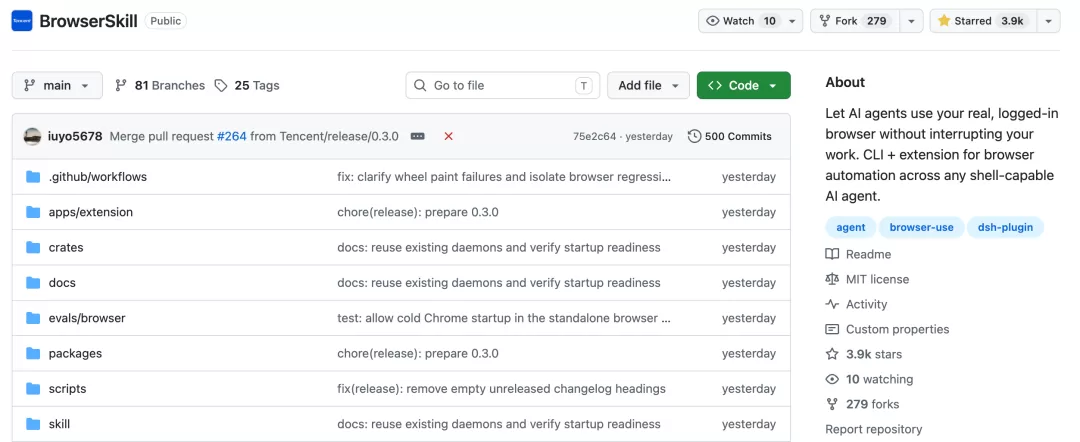Screen dimensions: 1080x442
Task: Focus the Go to file search field
Action: click(503, 85)
